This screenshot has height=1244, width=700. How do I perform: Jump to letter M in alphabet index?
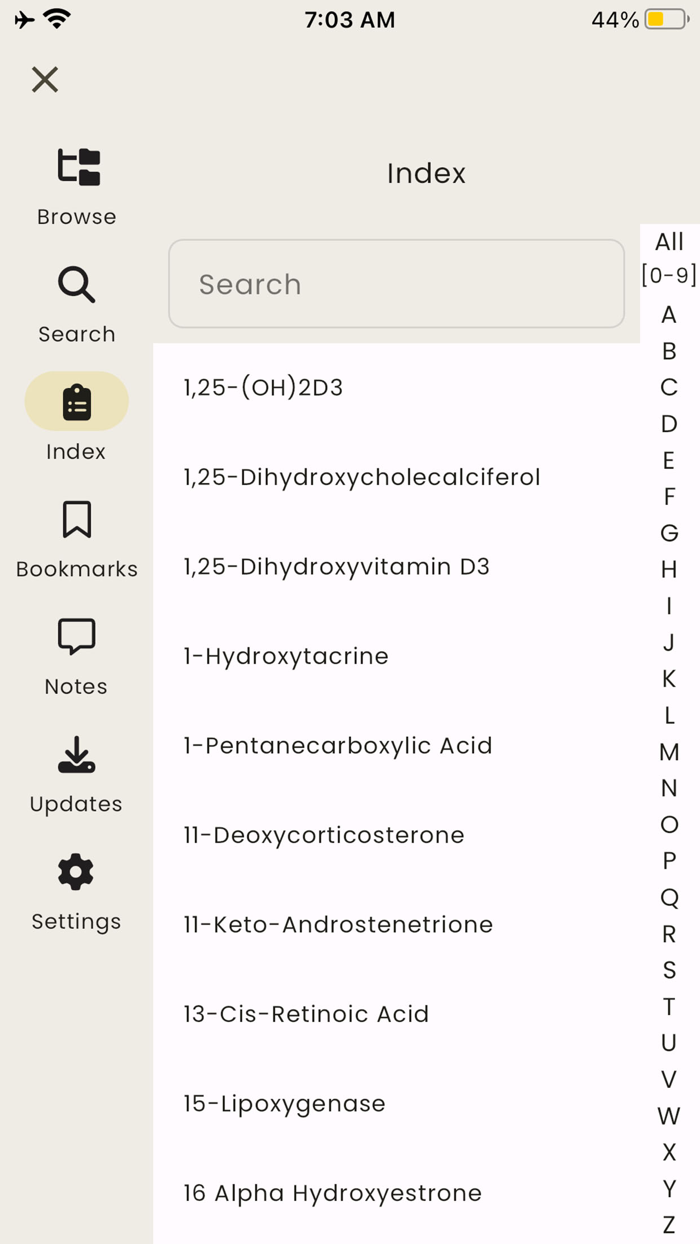coord(668,751)
